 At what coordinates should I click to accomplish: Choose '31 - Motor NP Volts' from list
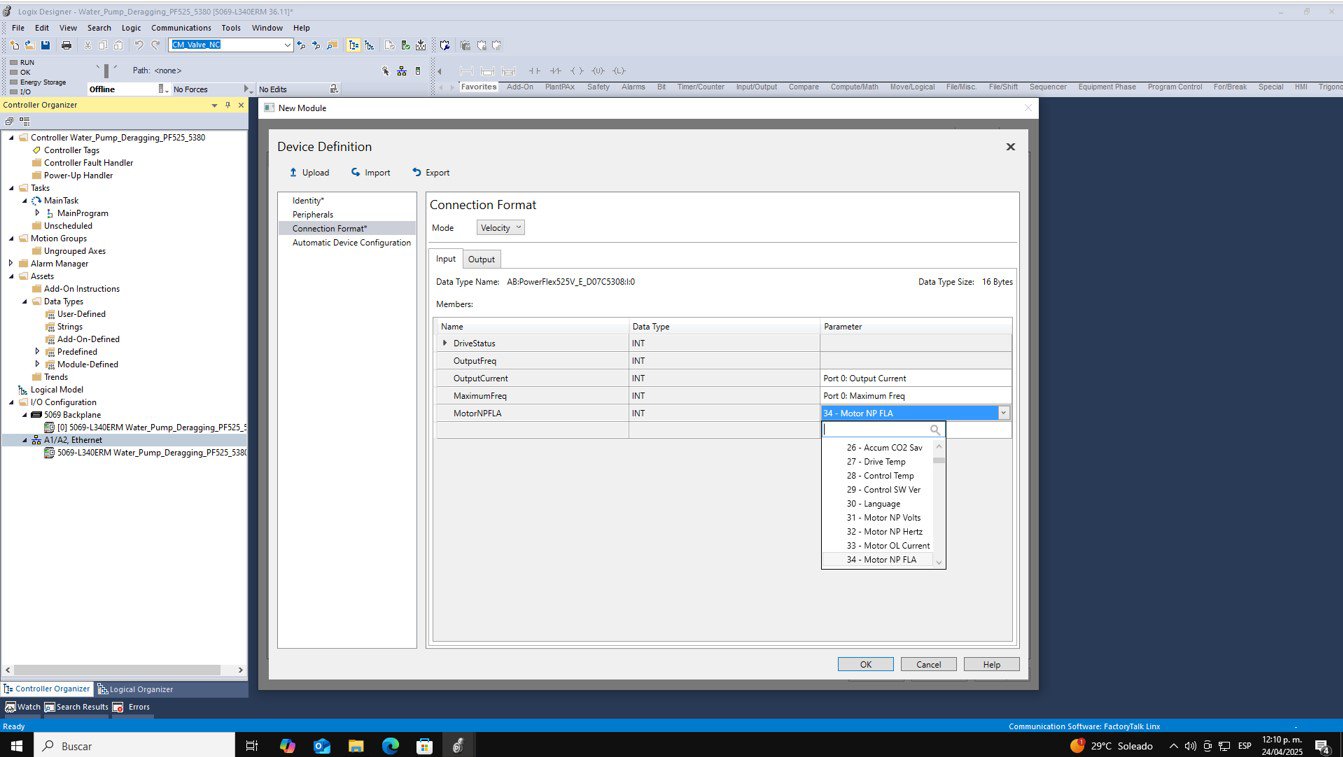click(x=884, y=518)
